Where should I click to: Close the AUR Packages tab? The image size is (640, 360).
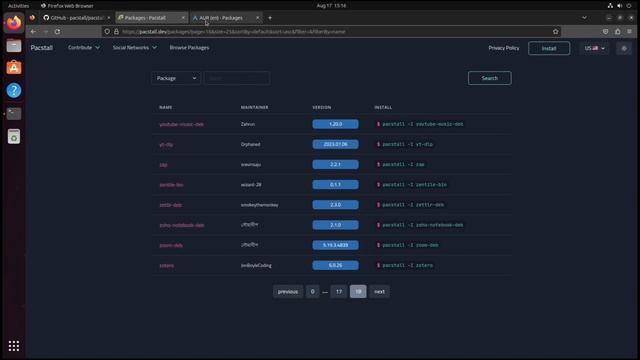pyautogui.click(x=258, y=18)
